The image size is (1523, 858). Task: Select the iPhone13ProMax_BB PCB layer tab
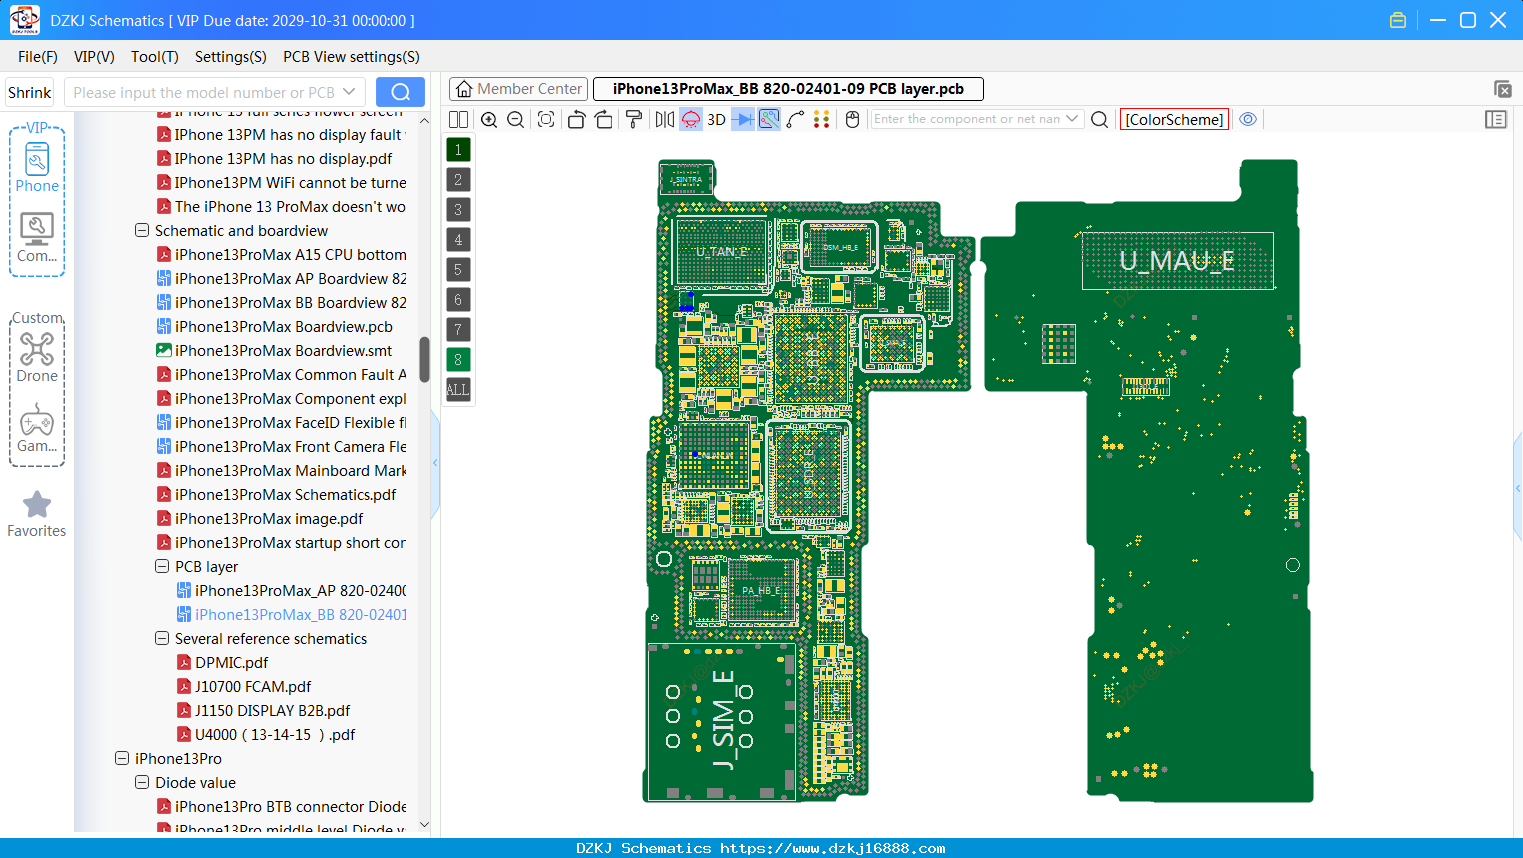pos(788,89)
